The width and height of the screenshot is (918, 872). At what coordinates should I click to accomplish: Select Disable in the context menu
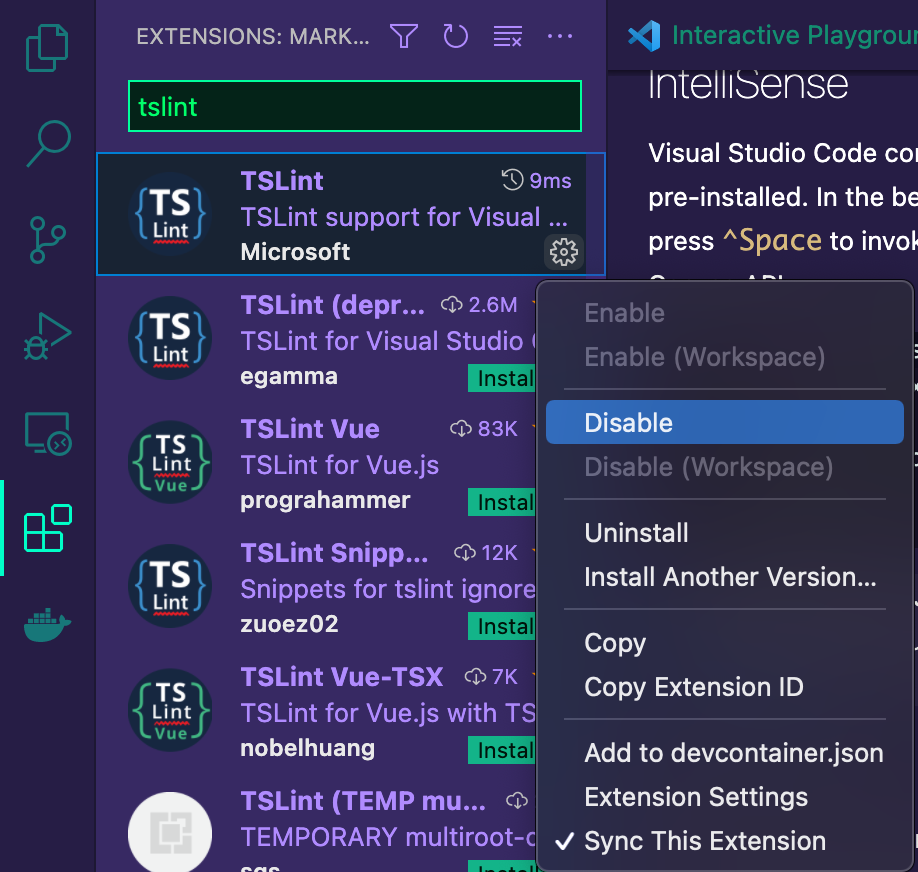(x=725, y=422)
